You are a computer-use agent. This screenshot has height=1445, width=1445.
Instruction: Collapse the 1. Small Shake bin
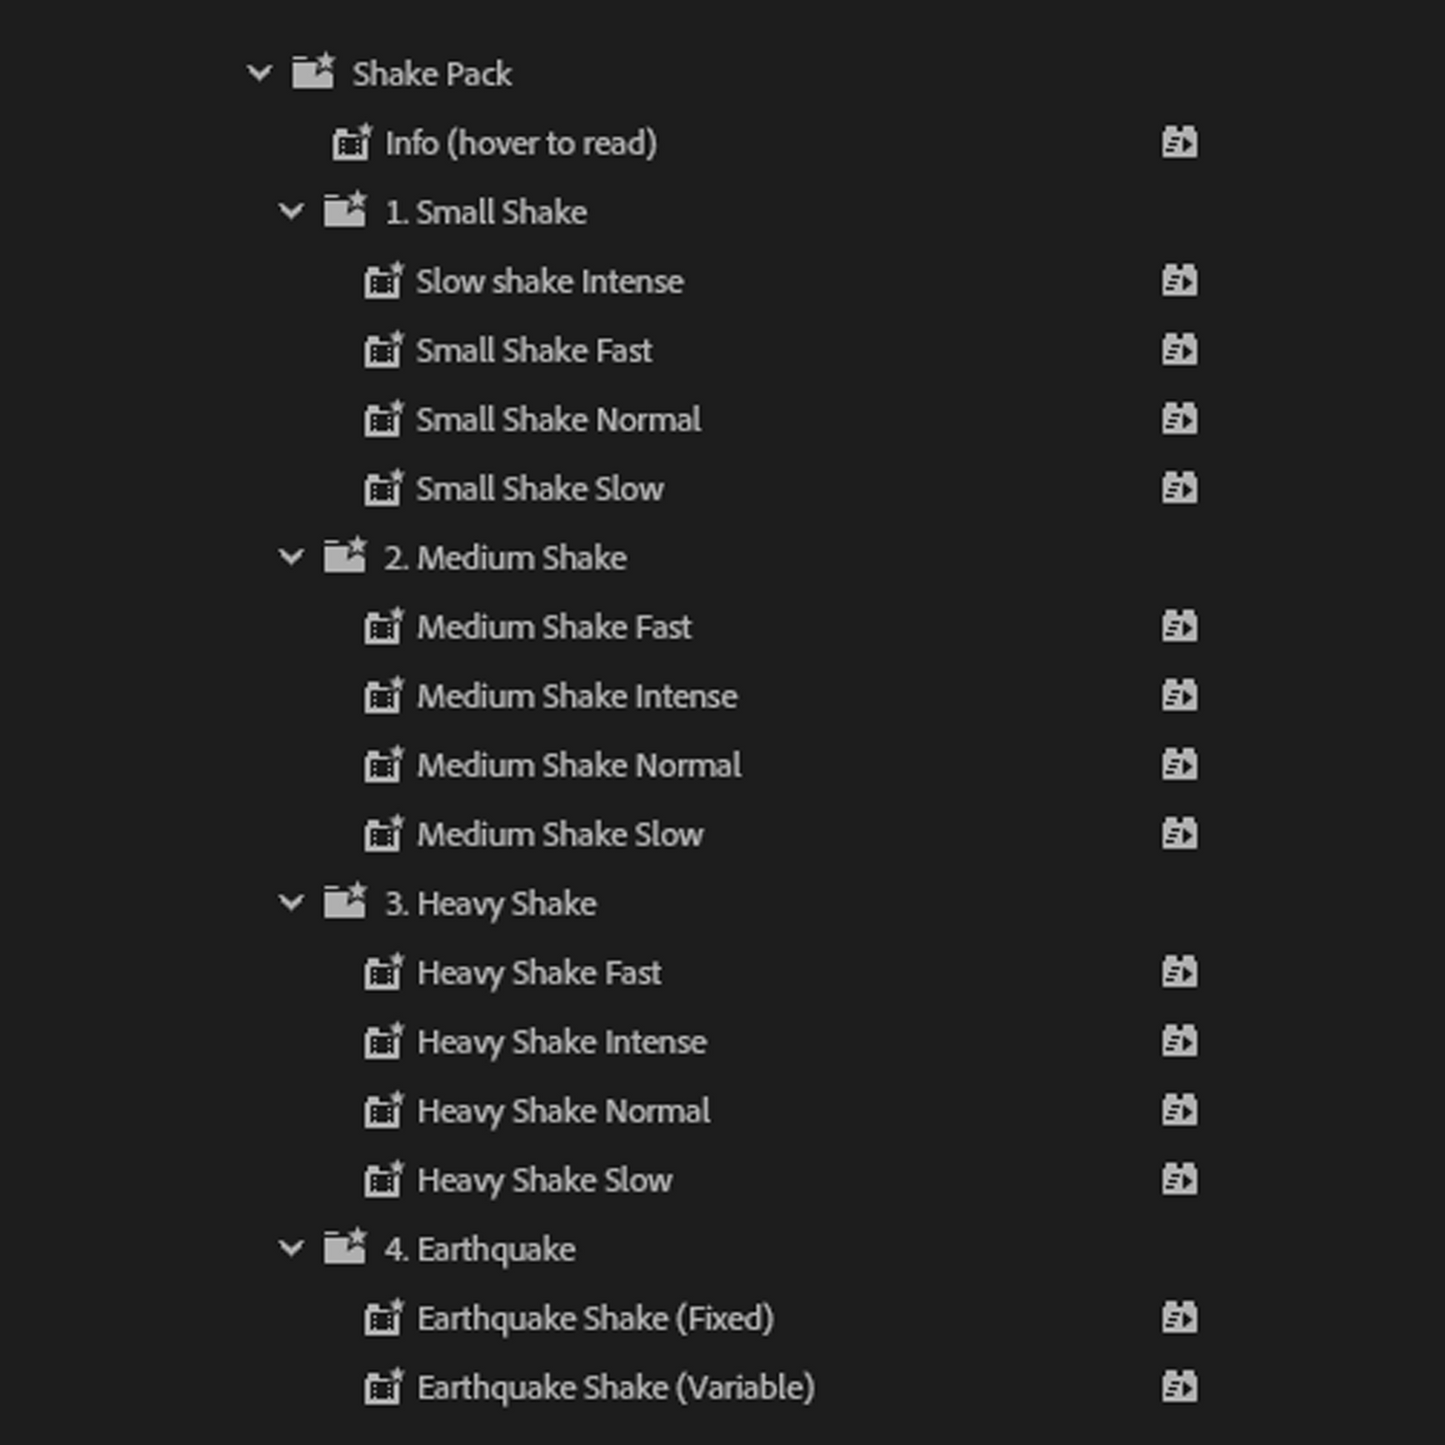[291, 211]
